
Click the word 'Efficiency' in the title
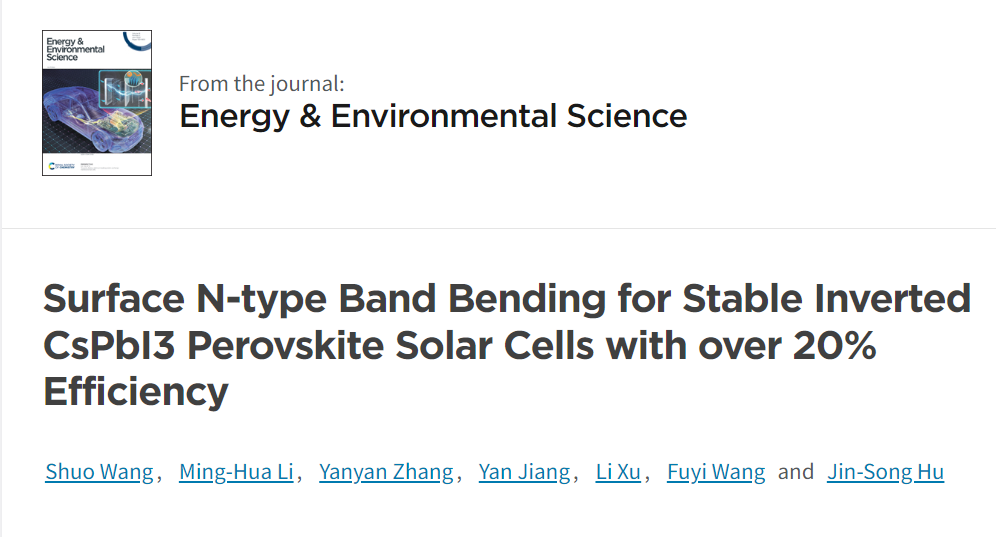pyautogui.click(x=136, y=391)
